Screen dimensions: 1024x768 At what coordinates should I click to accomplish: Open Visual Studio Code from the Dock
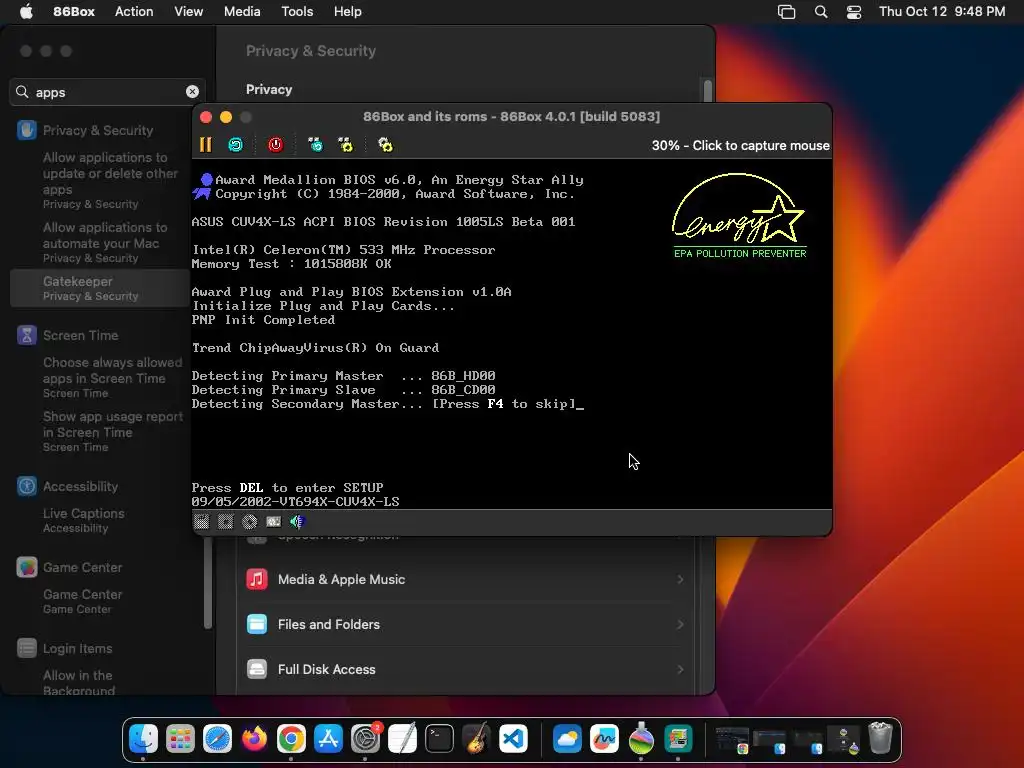click(x=513, y=739)
